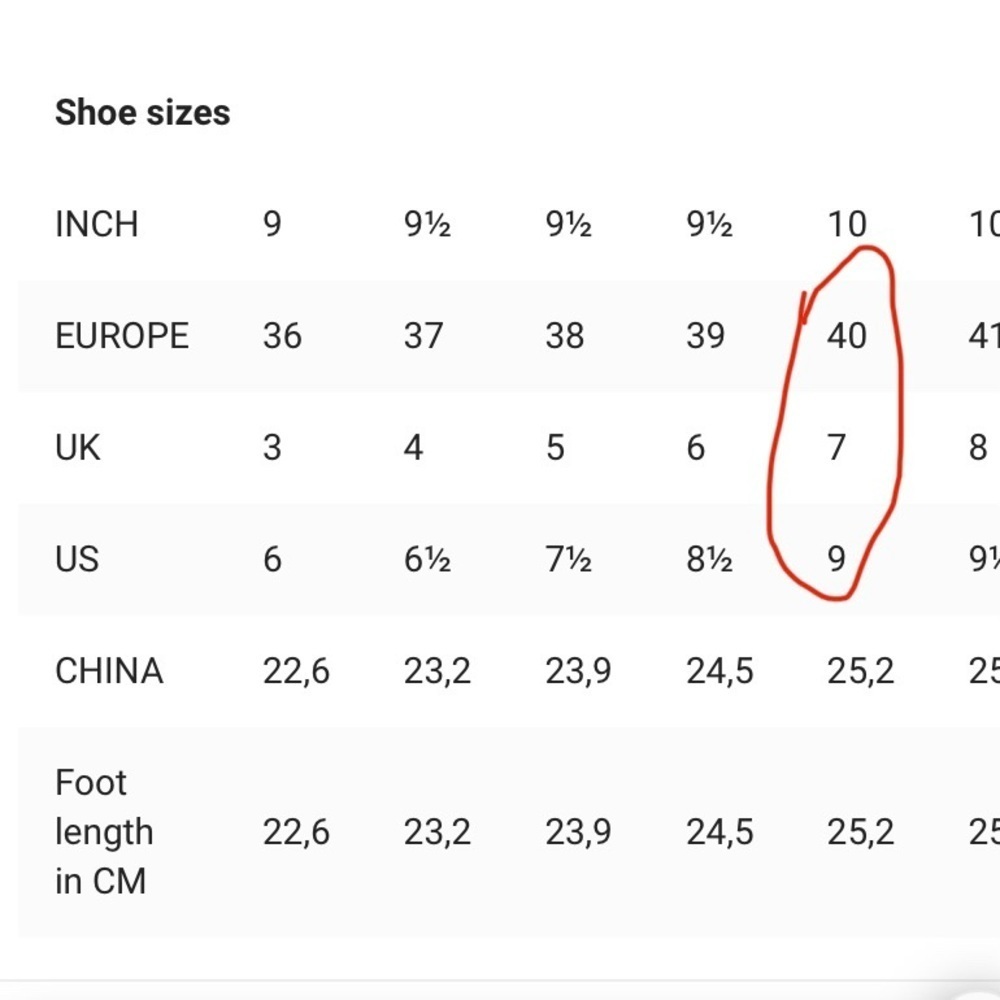Click the circled EUROPE size 40
1000x1000 pixels.
pos(847,335)
